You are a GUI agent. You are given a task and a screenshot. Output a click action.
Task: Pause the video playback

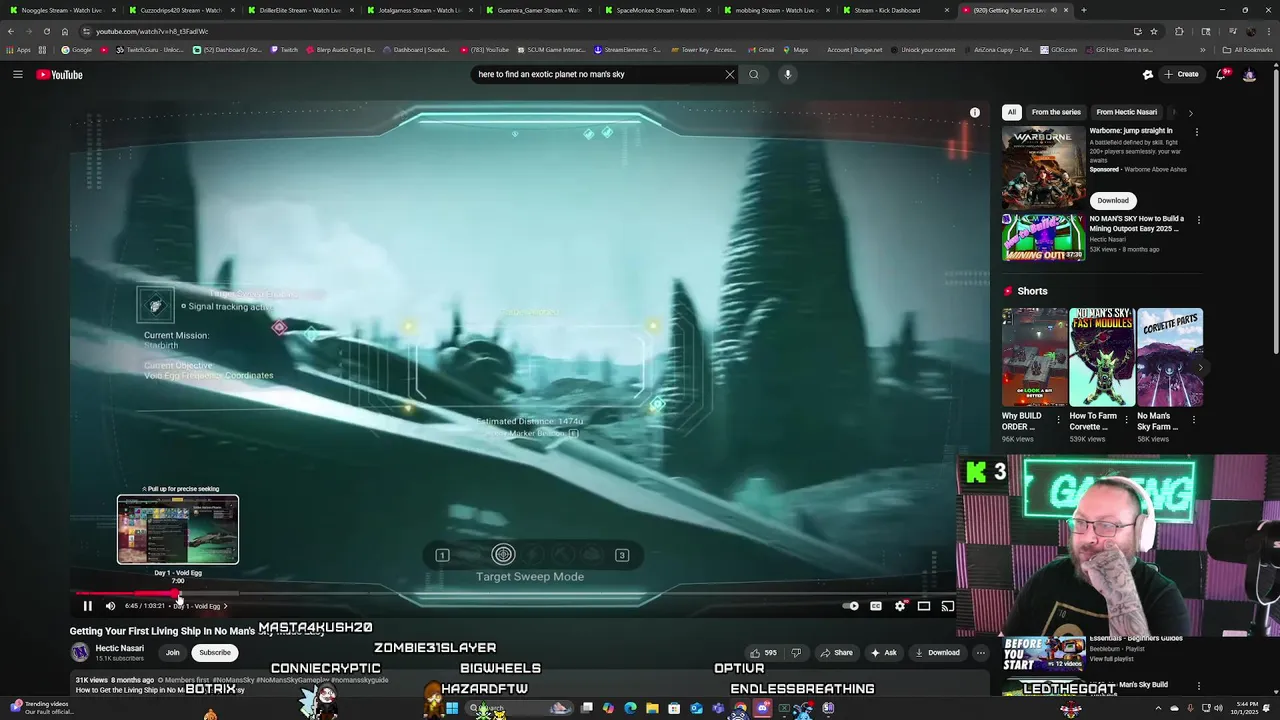coord(87,606)
